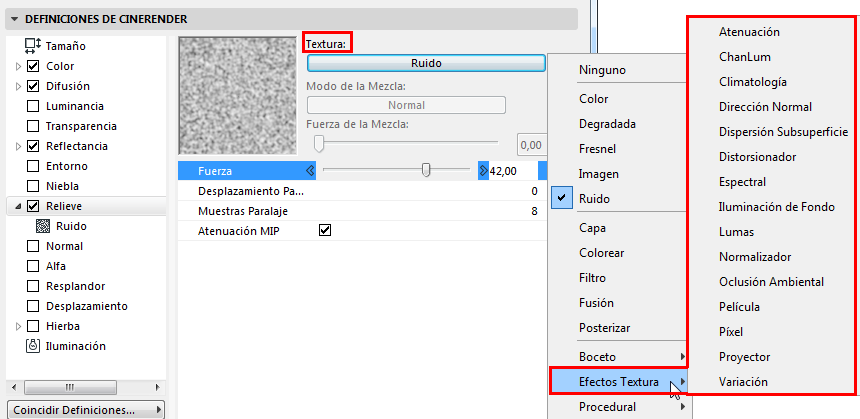The image size is (860, 419).
Task: Click the left keyframe arrow on Fuerza
Action: (310, 171)
